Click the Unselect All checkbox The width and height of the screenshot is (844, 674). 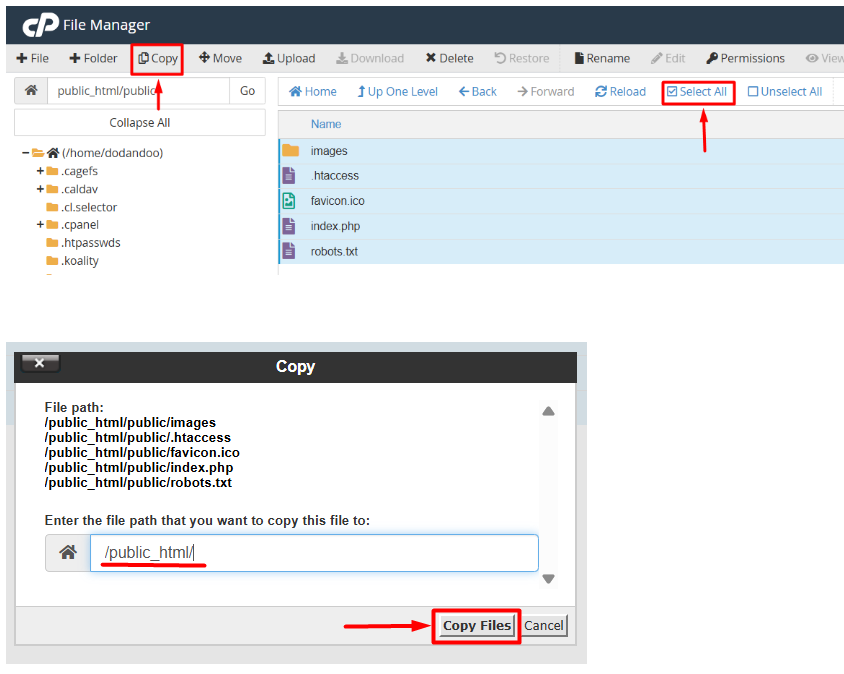tap(753, 92)
